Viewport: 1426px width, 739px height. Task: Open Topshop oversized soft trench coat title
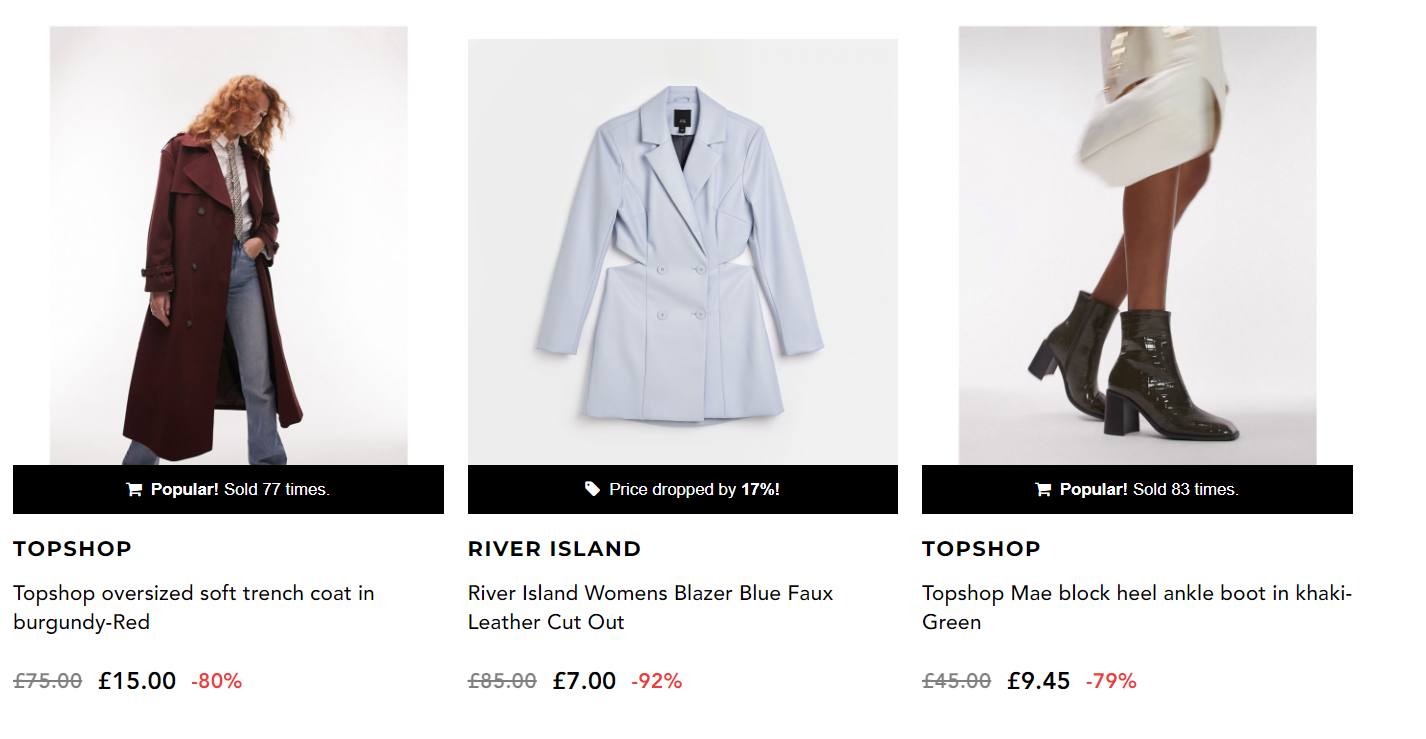194,607
